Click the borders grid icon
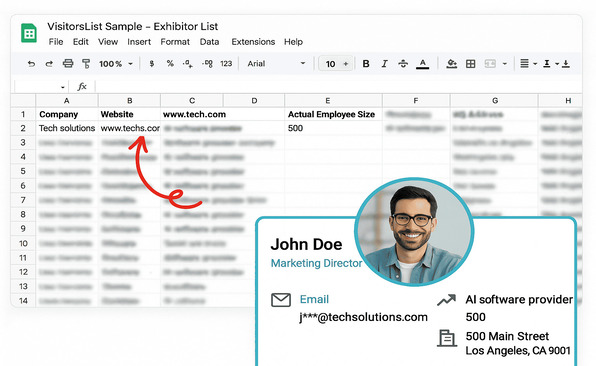The width and height of the screenshot is (596, 366). pyautogui.click(x=471, y=64)
